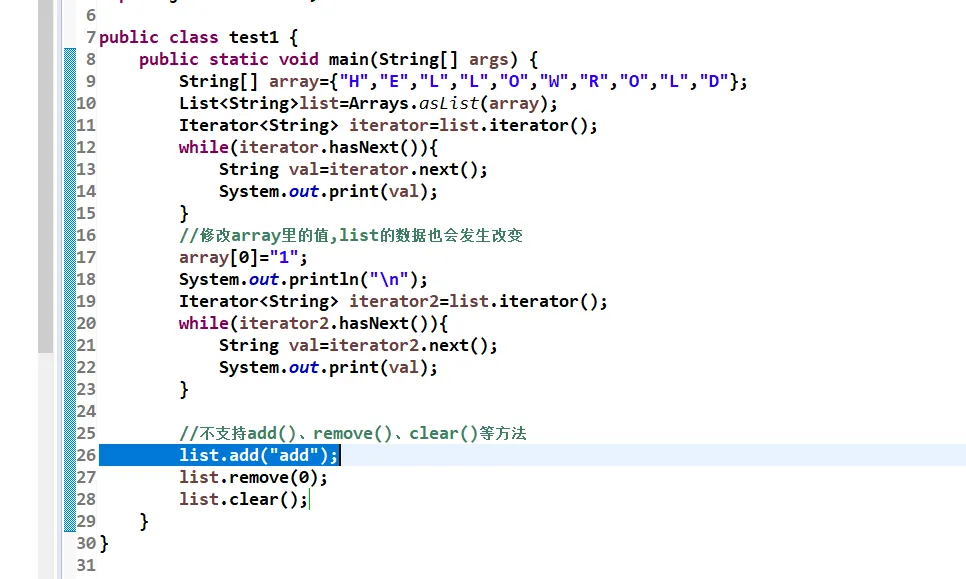Click line number 31 in the gutter
The width and height of the screenshot is (966, 579).
(x=86, y=565)
